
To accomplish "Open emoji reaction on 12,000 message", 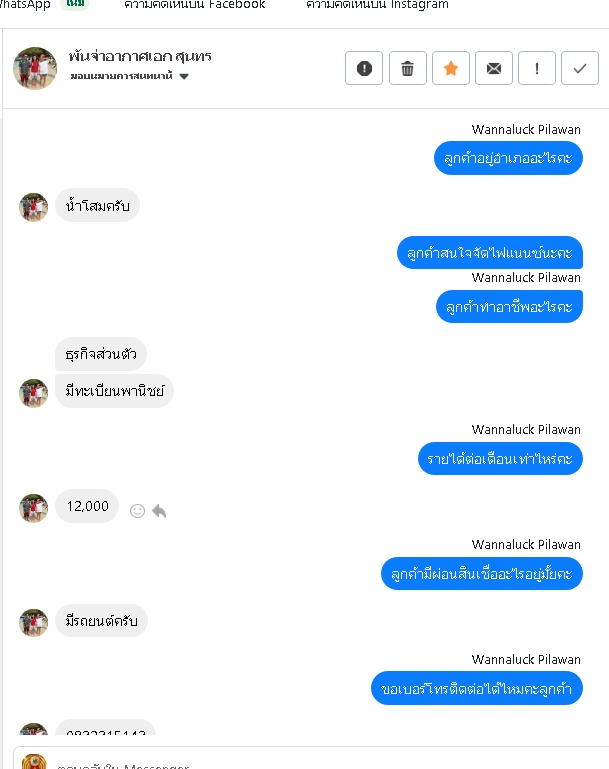I will [137, 511].
